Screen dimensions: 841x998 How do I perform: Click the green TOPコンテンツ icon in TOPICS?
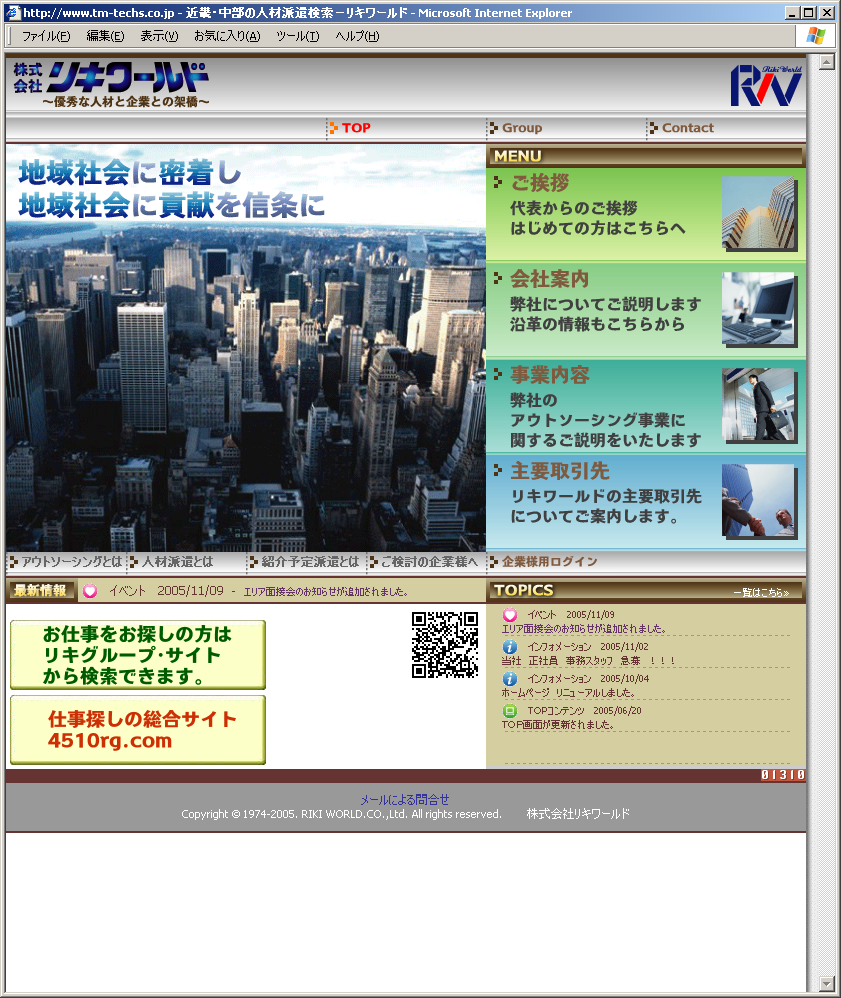[x=510, y=711]
